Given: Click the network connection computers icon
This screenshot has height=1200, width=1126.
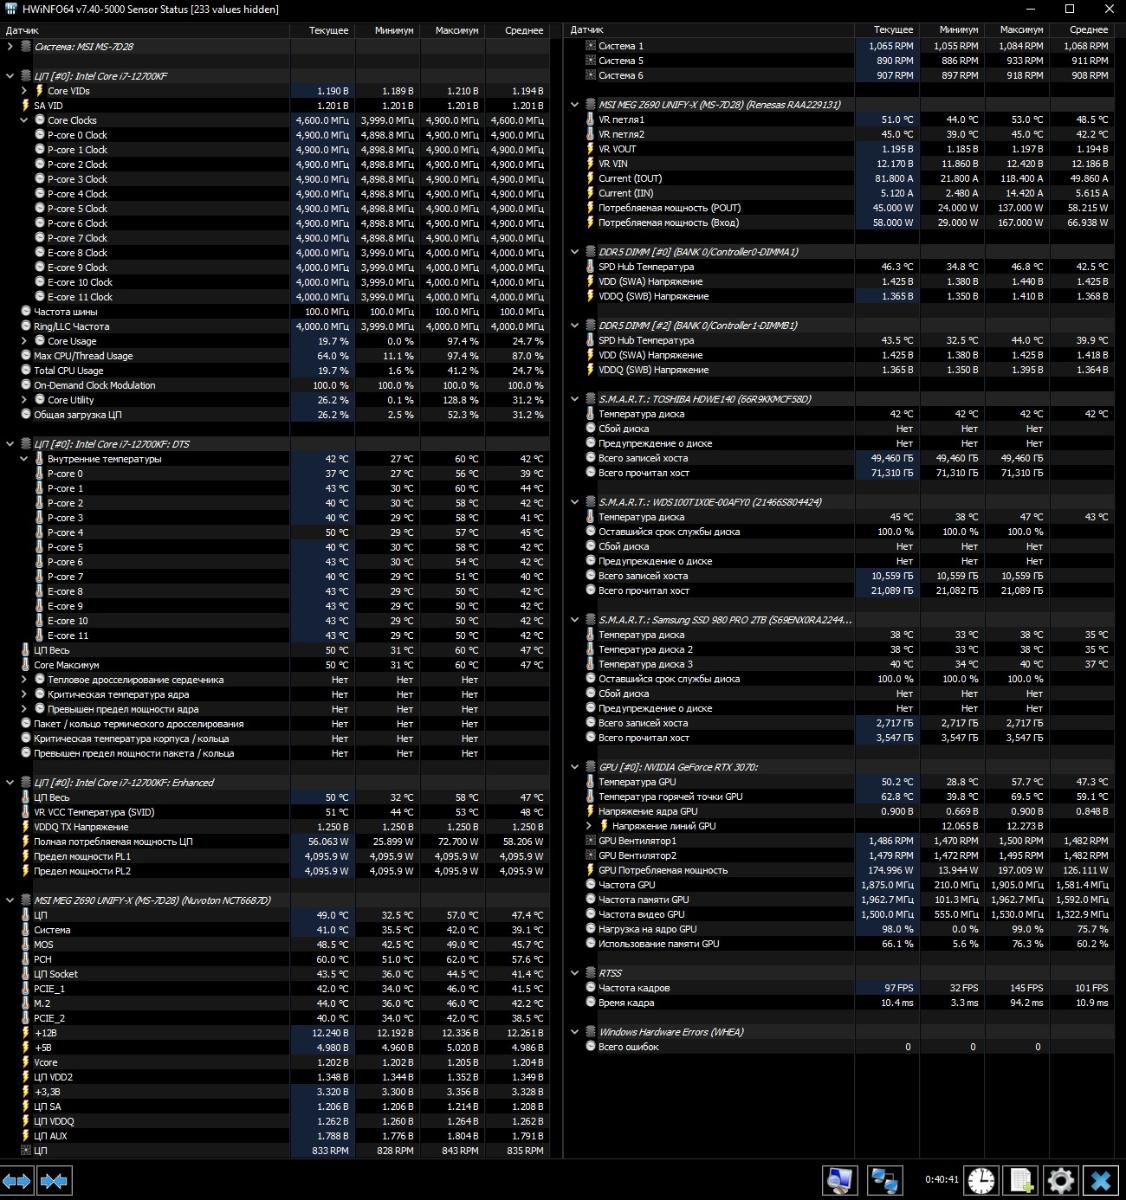Looking at the screenshot, I should (885, 1181).
